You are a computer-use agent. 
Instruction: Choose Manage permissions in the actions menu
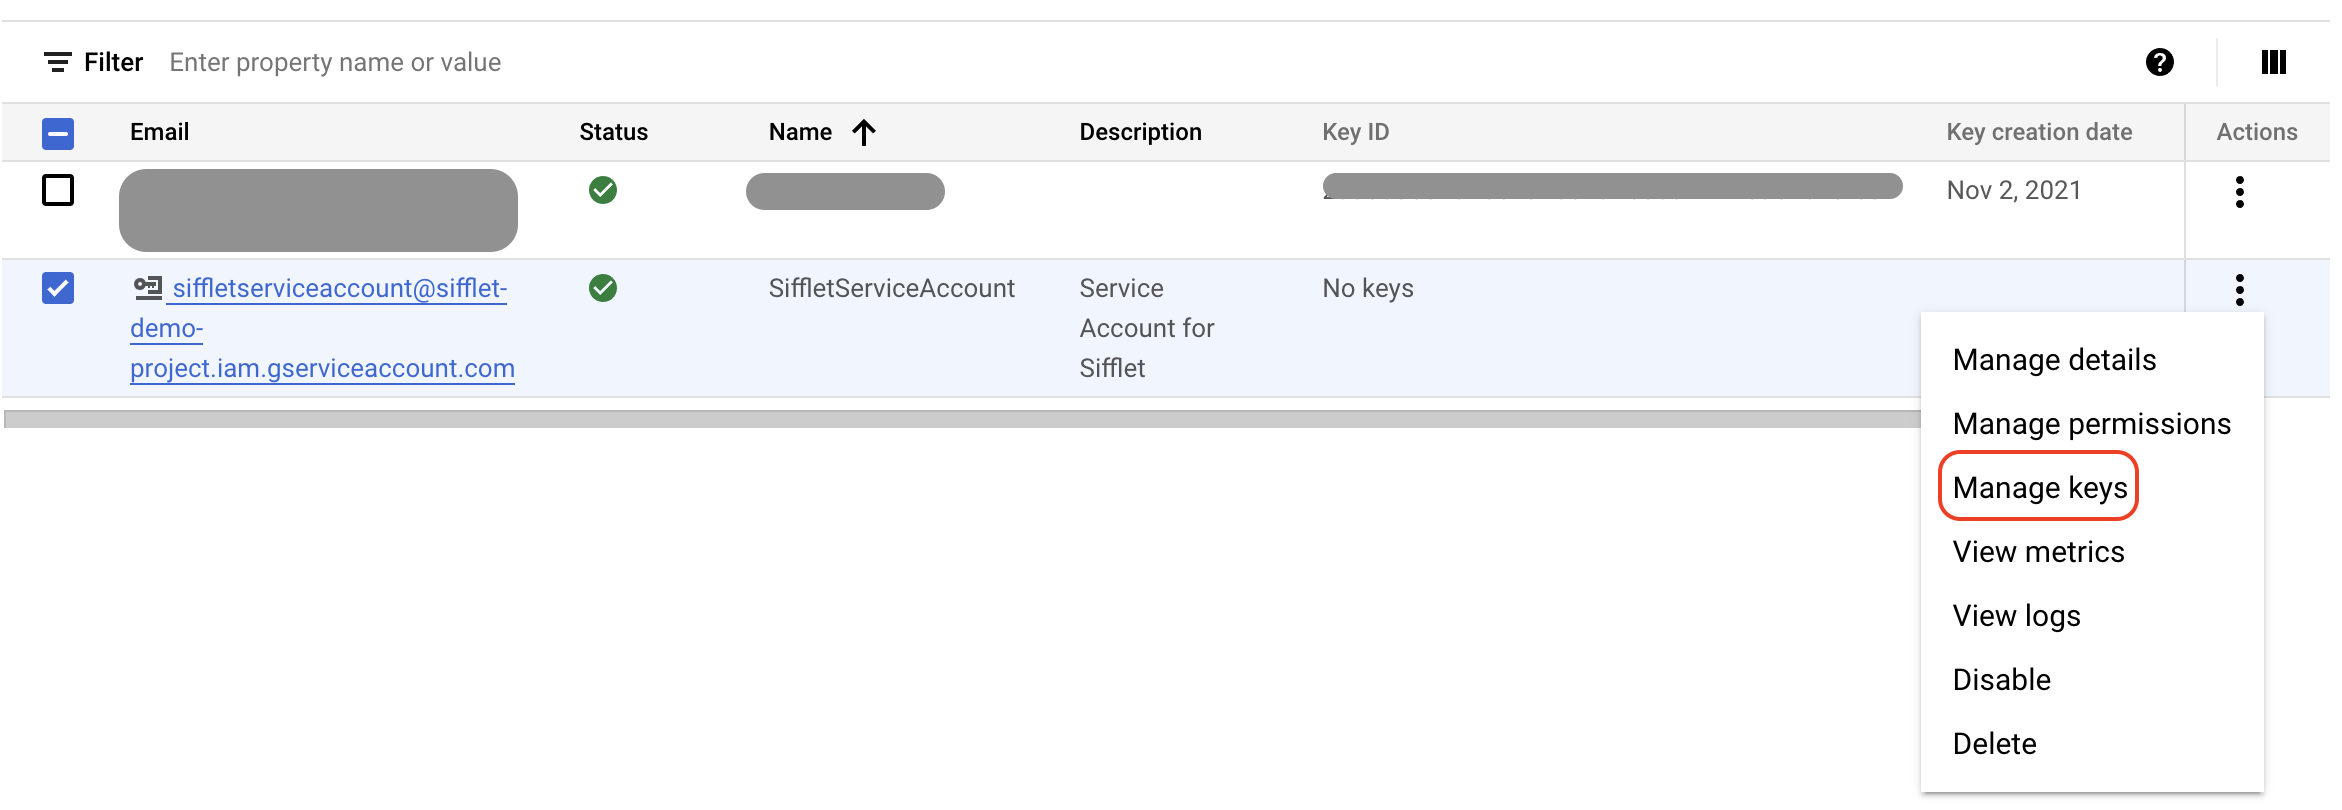pyautogui.click(x=2091, y=424)
